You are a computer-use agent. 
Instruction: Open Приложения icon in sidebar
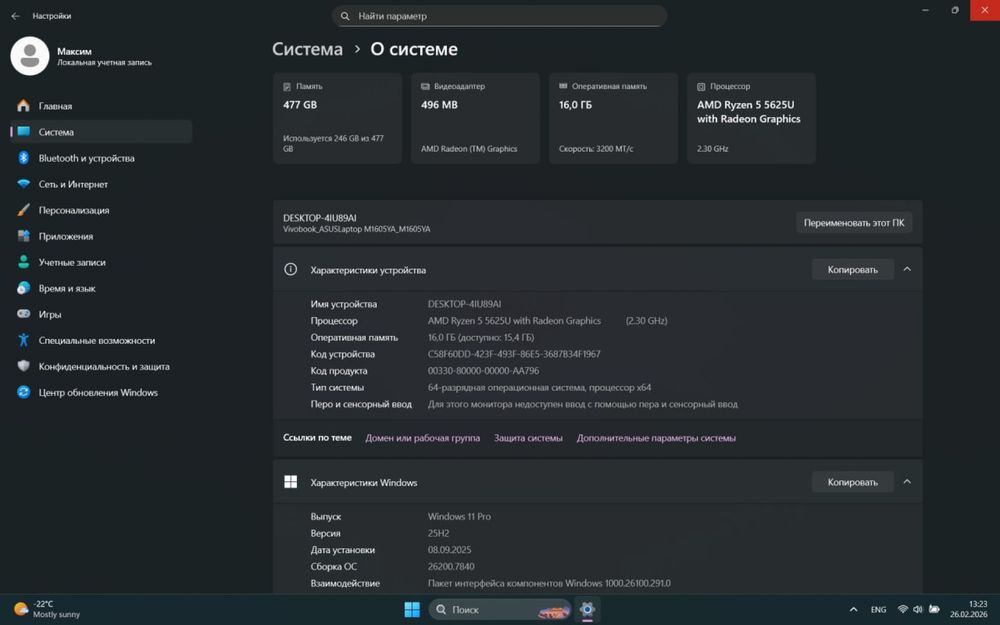pyautogui.click(x=24, y=236)
